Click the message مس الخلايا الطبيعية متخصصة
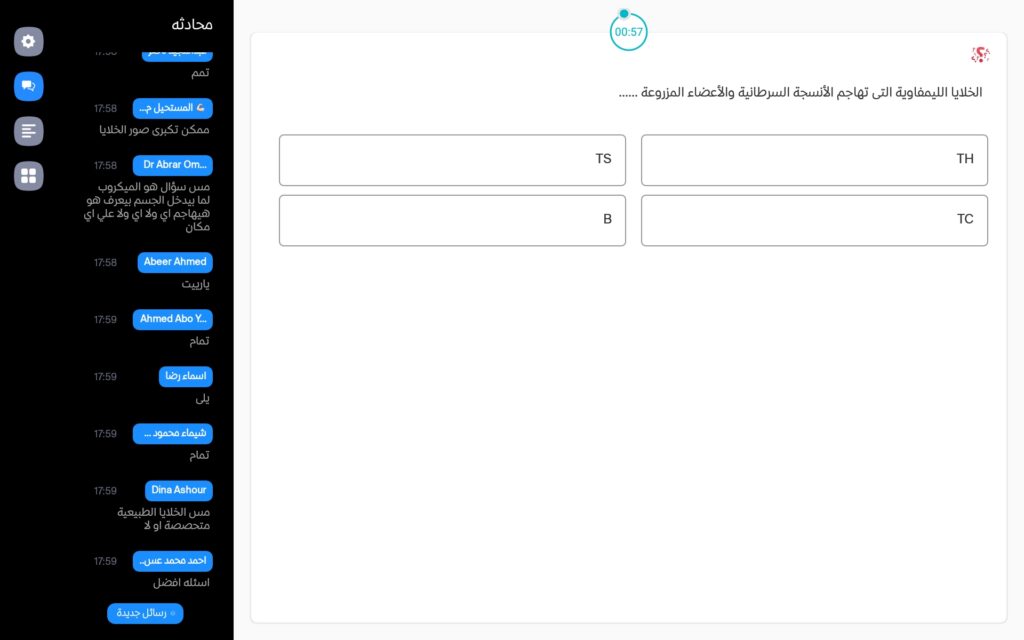Screen dimensions: 1024x640 pos(163,519)
